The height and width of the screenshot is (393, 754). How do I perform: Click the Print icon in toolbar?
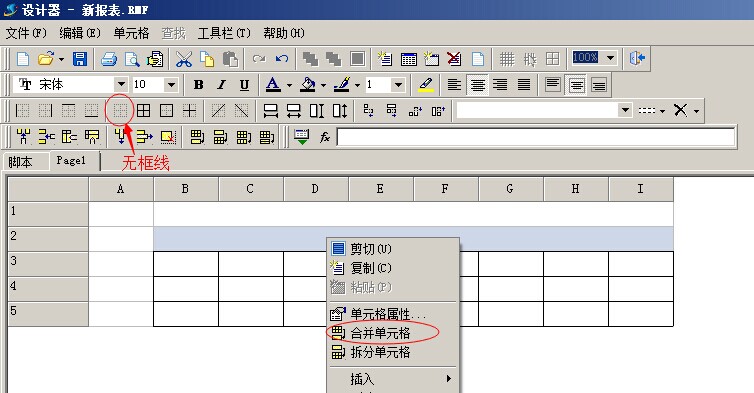point(109,59)
